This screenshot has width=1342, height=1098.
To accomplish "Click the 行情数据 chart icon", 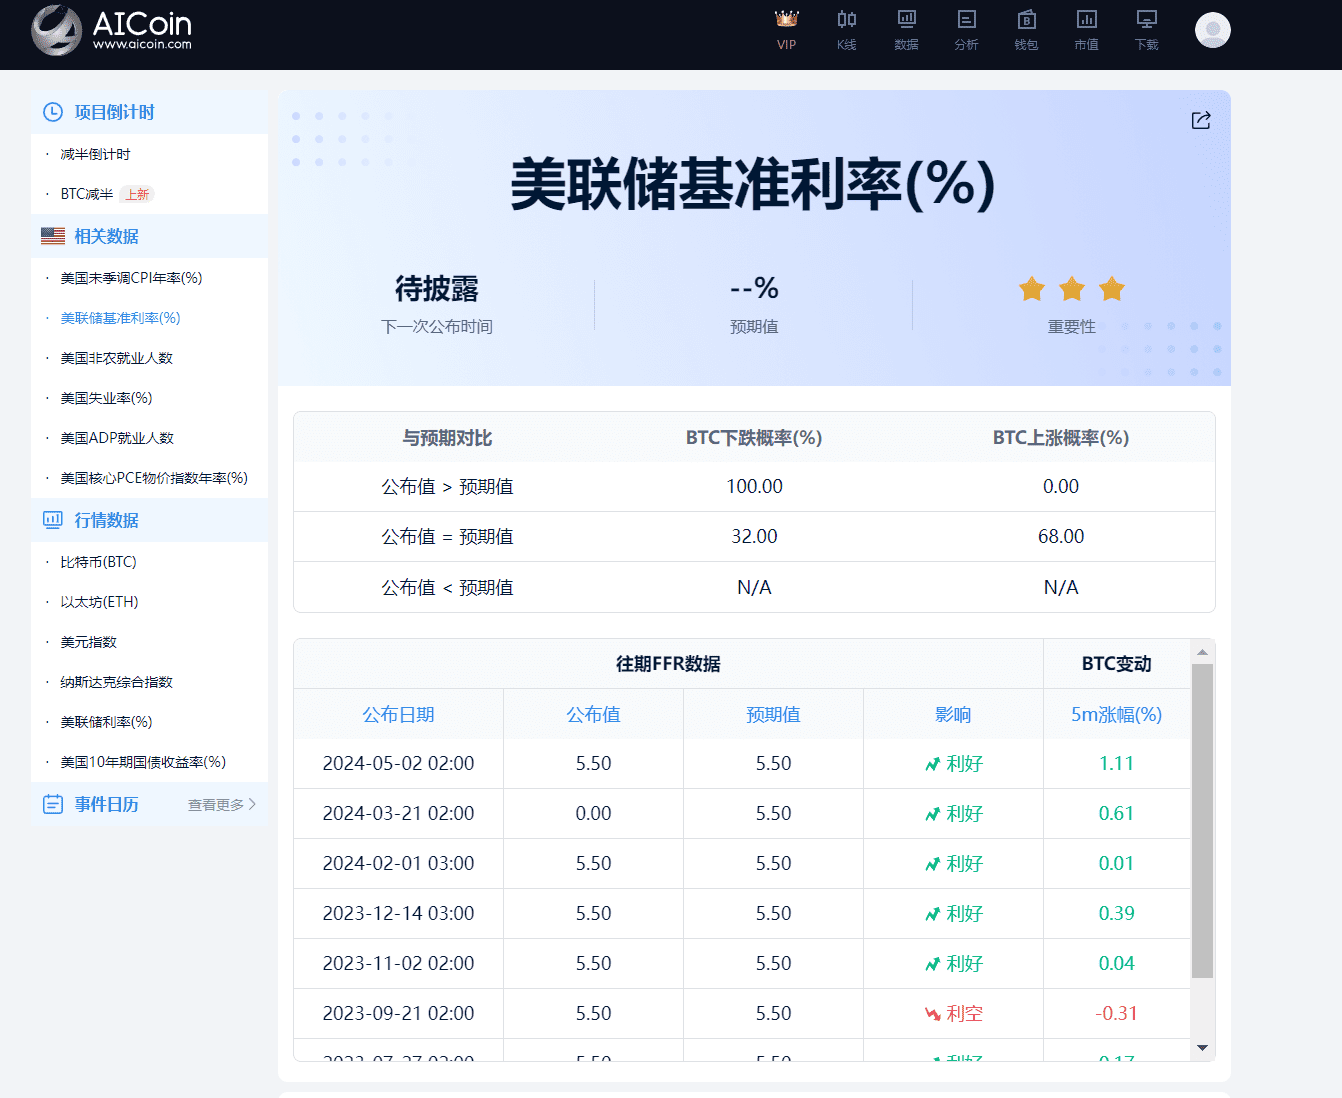I will pos(53,520).
